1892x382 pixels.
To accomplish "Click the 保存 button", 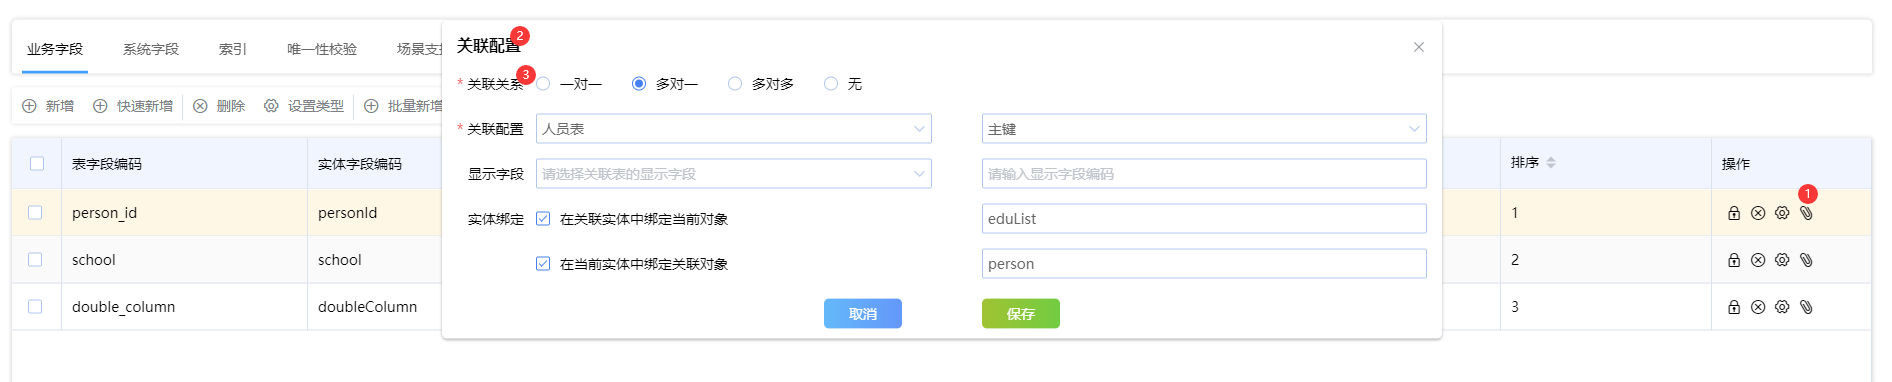I will click(x=1021, y=314).
